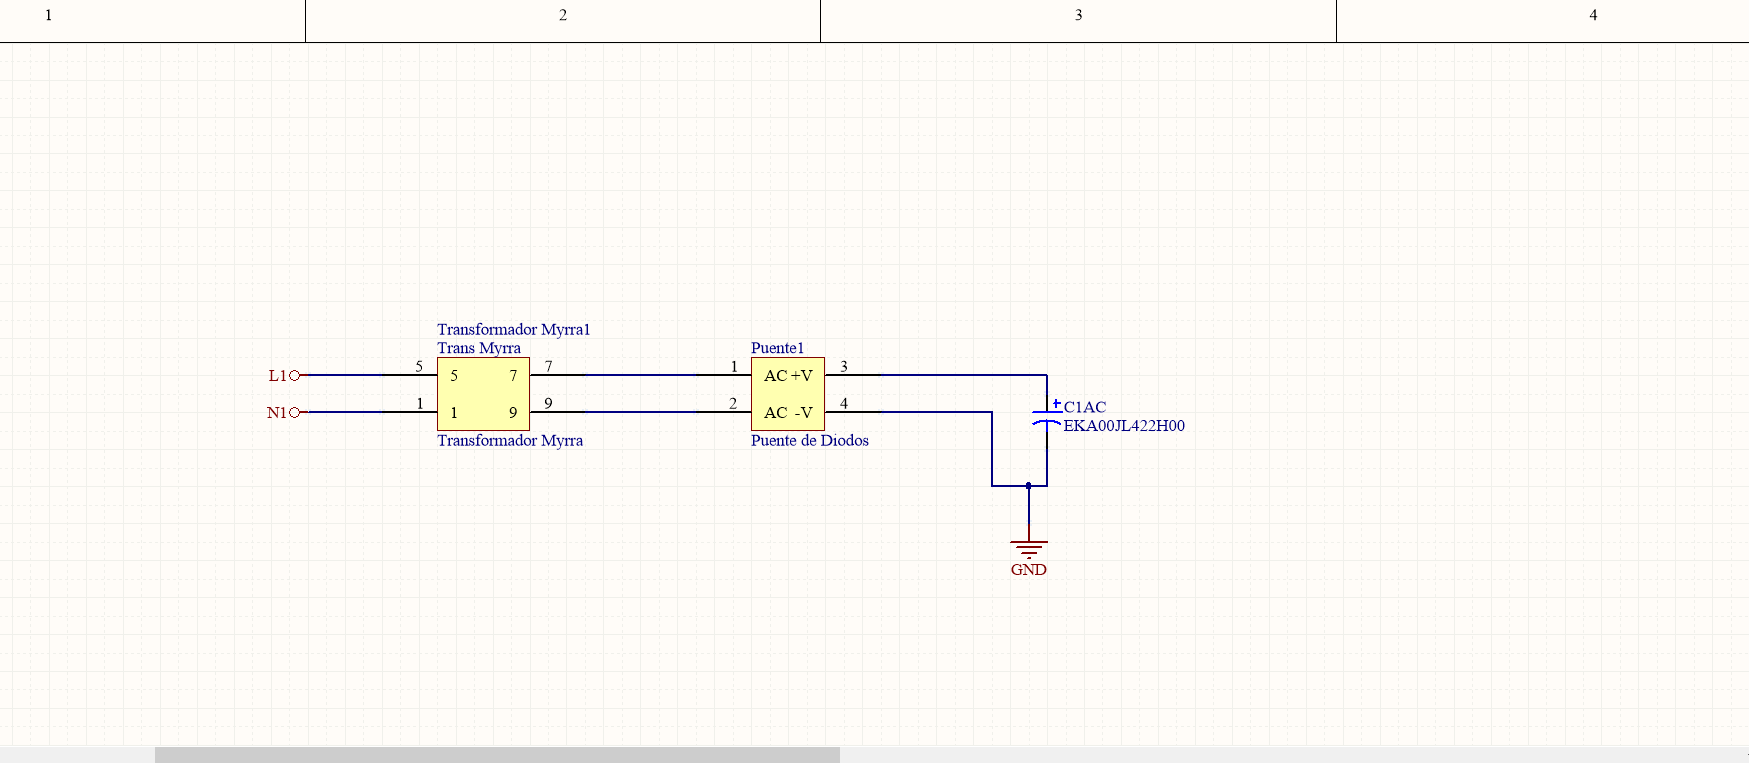The width and height of the screenshot is (1749, 763).
Task: Select the Transformador Myrra component body
Action: (x=483, y=394)
